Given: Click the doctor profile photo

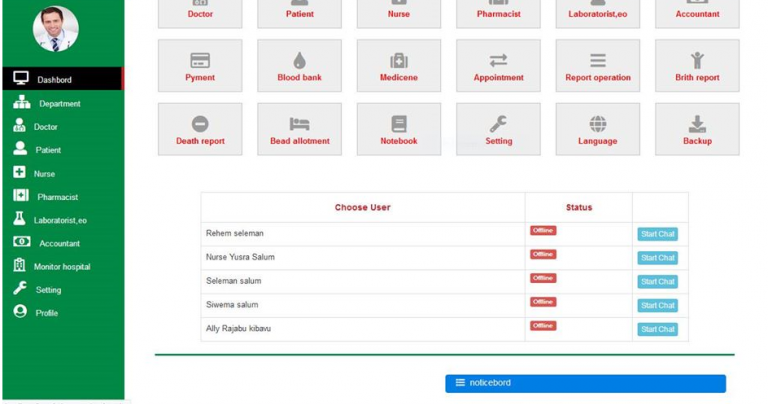Looking at the screenshot, I should (x=55, y=29).
